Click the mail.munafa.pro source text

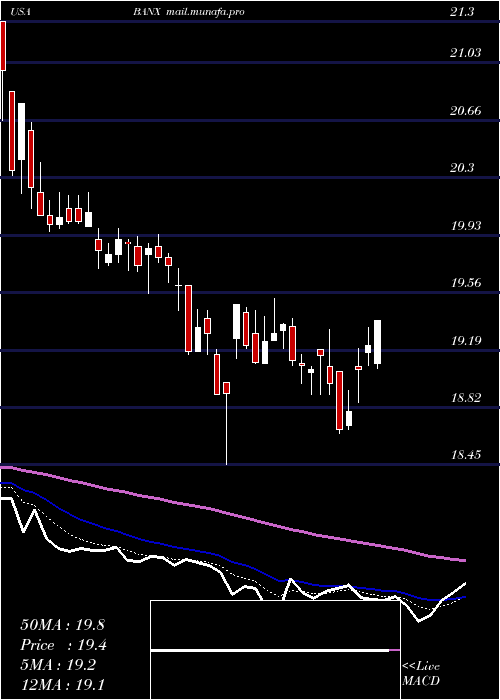(x=205, y=12)
